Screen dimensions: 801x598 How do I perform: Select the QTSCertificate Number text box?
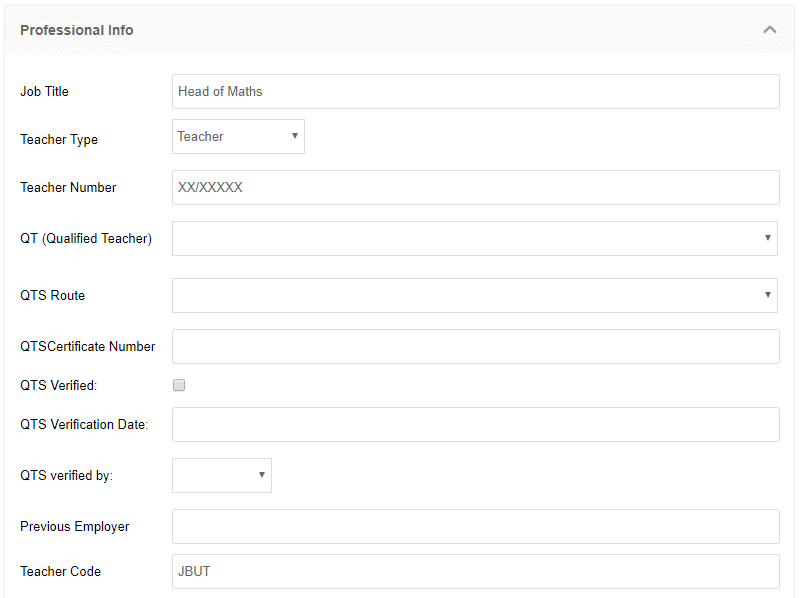tap(476, 346)
